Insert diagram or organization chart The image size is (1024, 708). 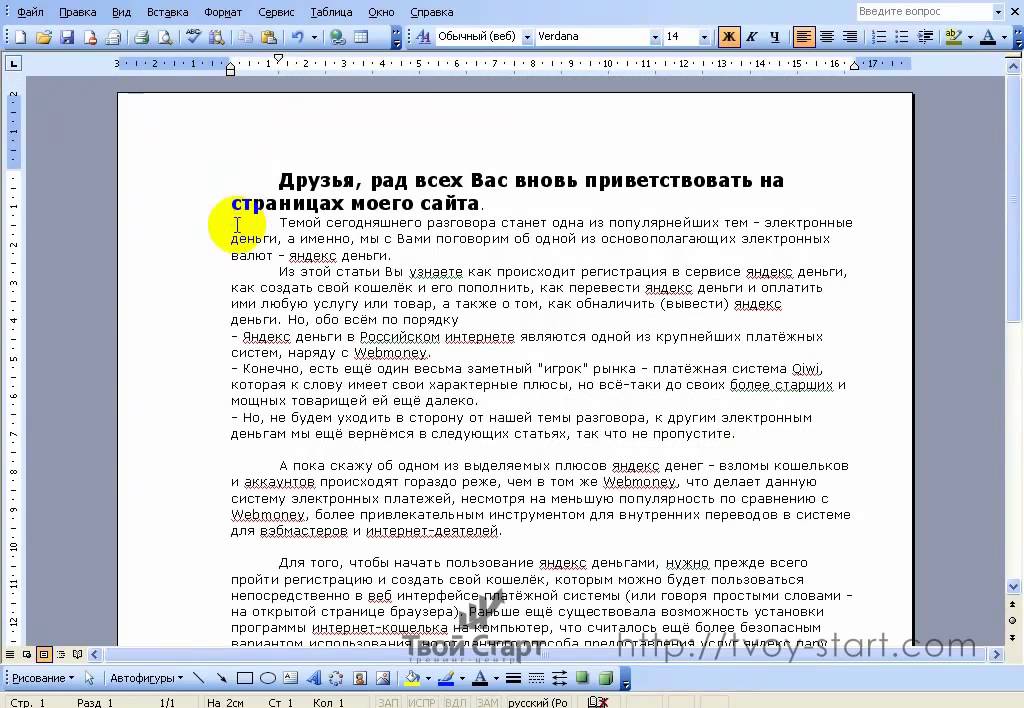[336, 678]
